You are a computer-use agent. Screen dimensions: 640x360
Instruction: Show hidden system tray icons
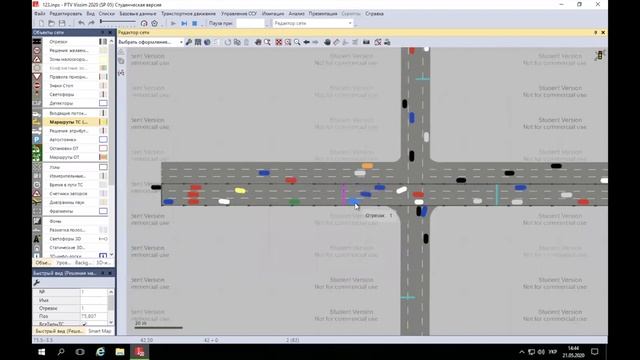pos(522,351)
